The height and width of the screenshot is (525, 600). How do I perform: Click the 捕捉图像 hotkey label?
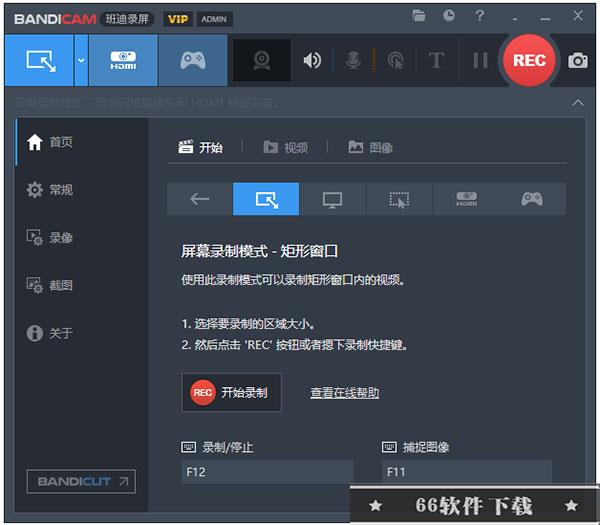[426, 447]
